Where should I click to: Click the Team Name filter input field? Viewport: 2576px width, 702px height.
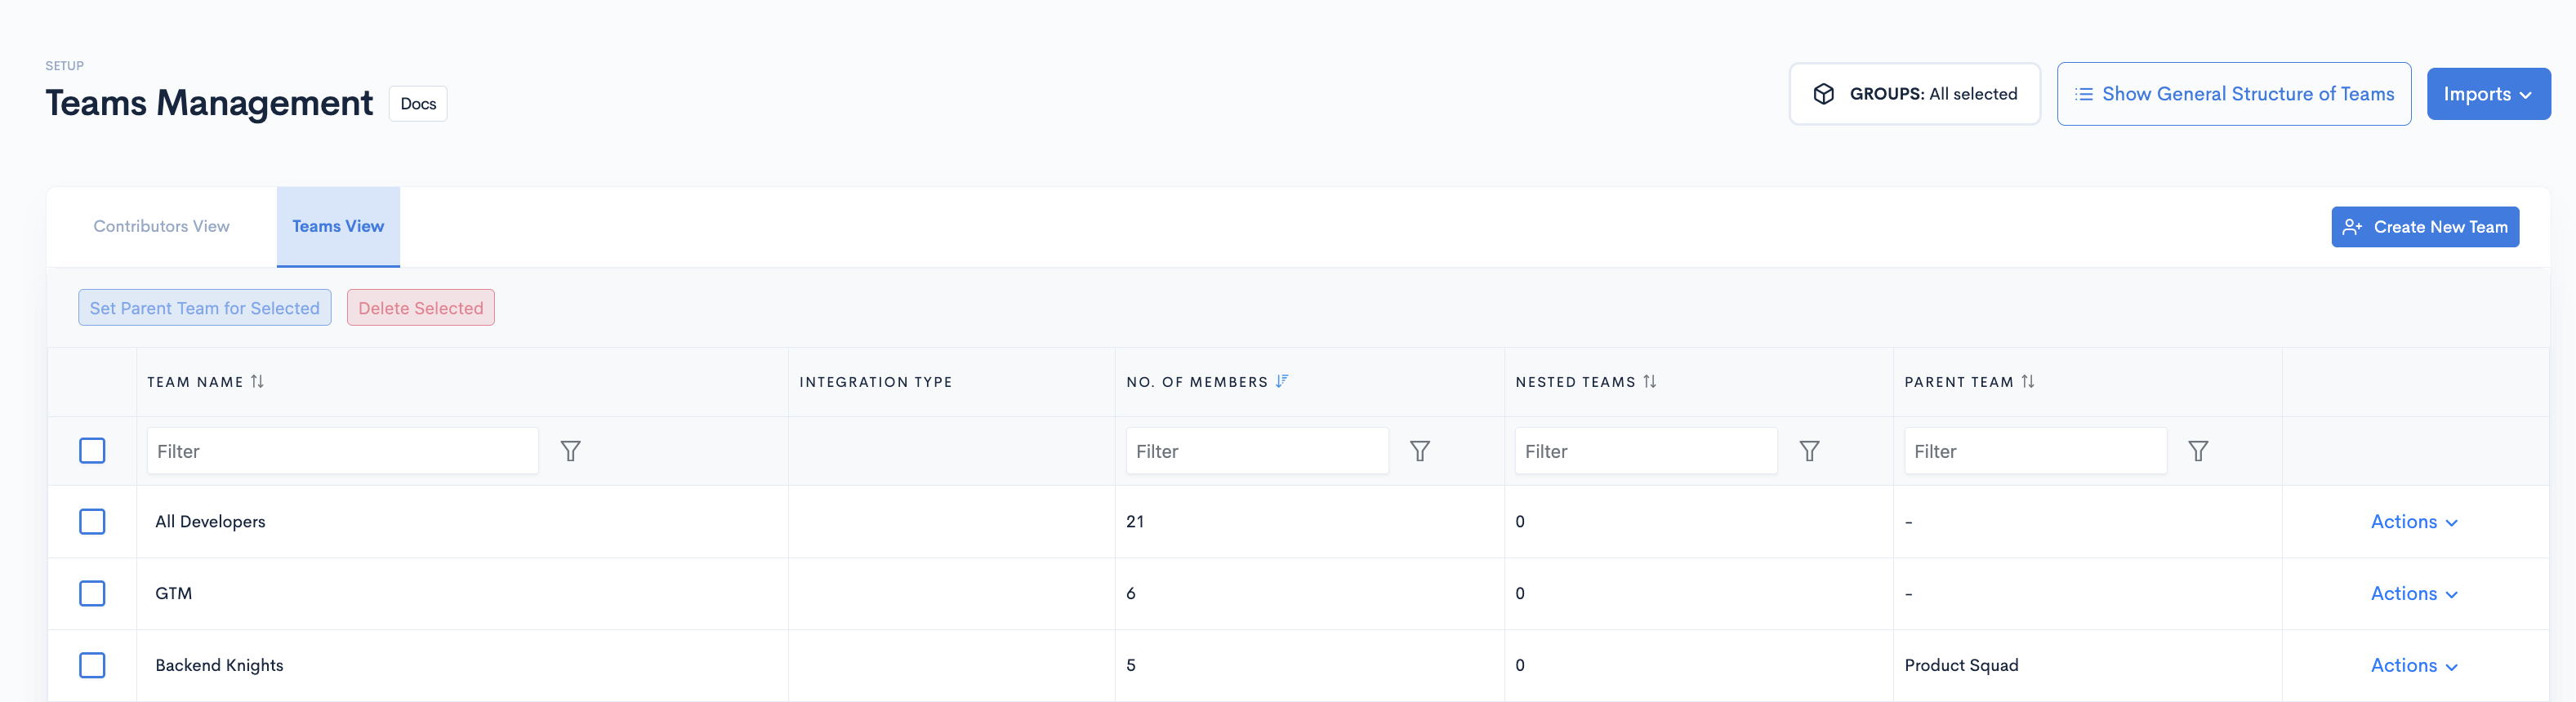pyautogui.click(x=342, y=451)
